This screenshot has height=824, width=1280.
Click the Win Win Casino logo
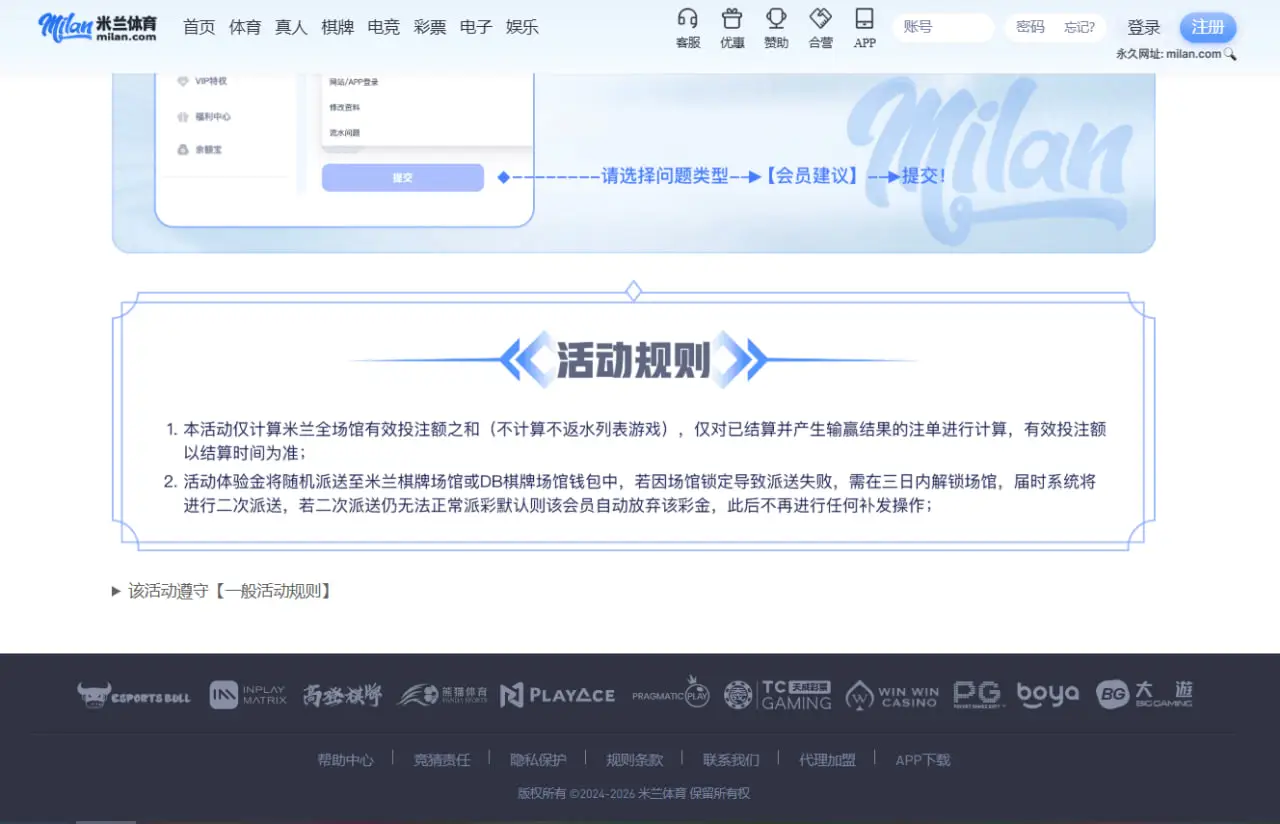point(892,695)
